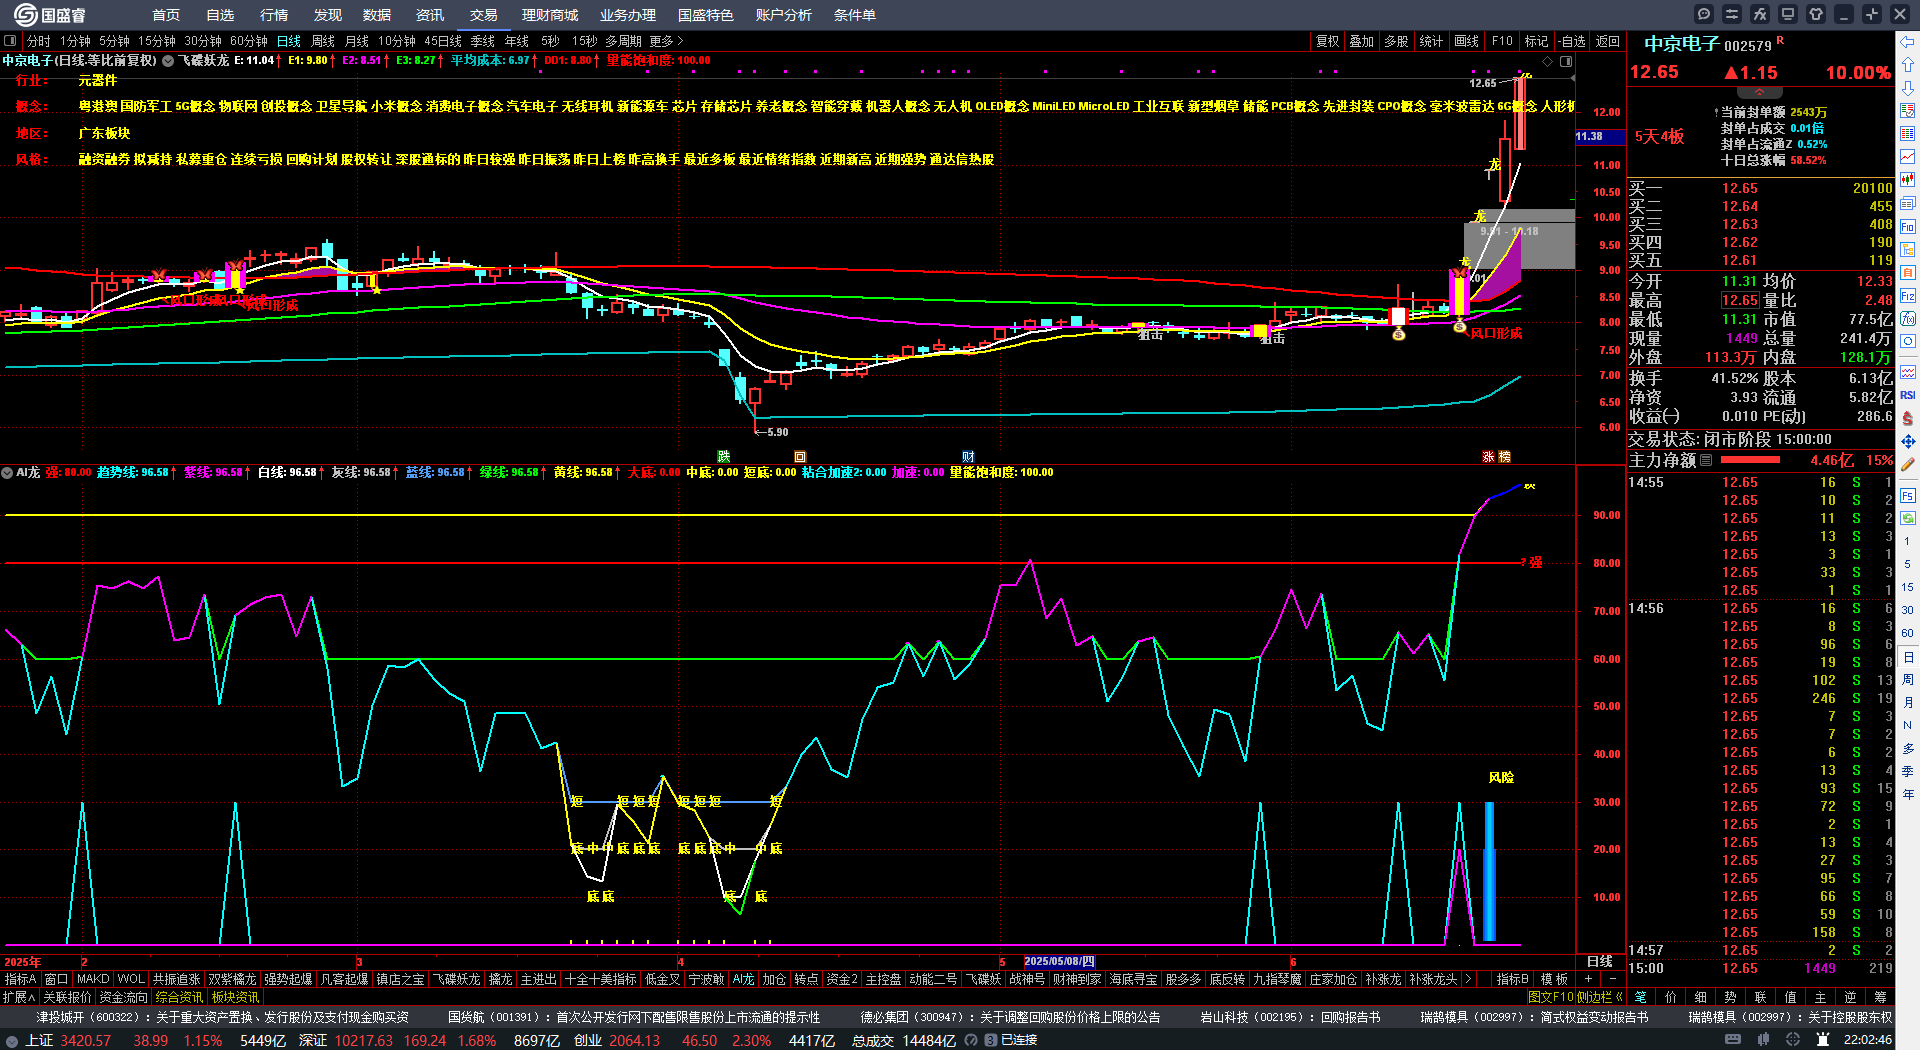1920x1050 pixels.
Task: Click the back arrow icon in right sidebar
Action: pyautogui.click(x=1908, y=42)
